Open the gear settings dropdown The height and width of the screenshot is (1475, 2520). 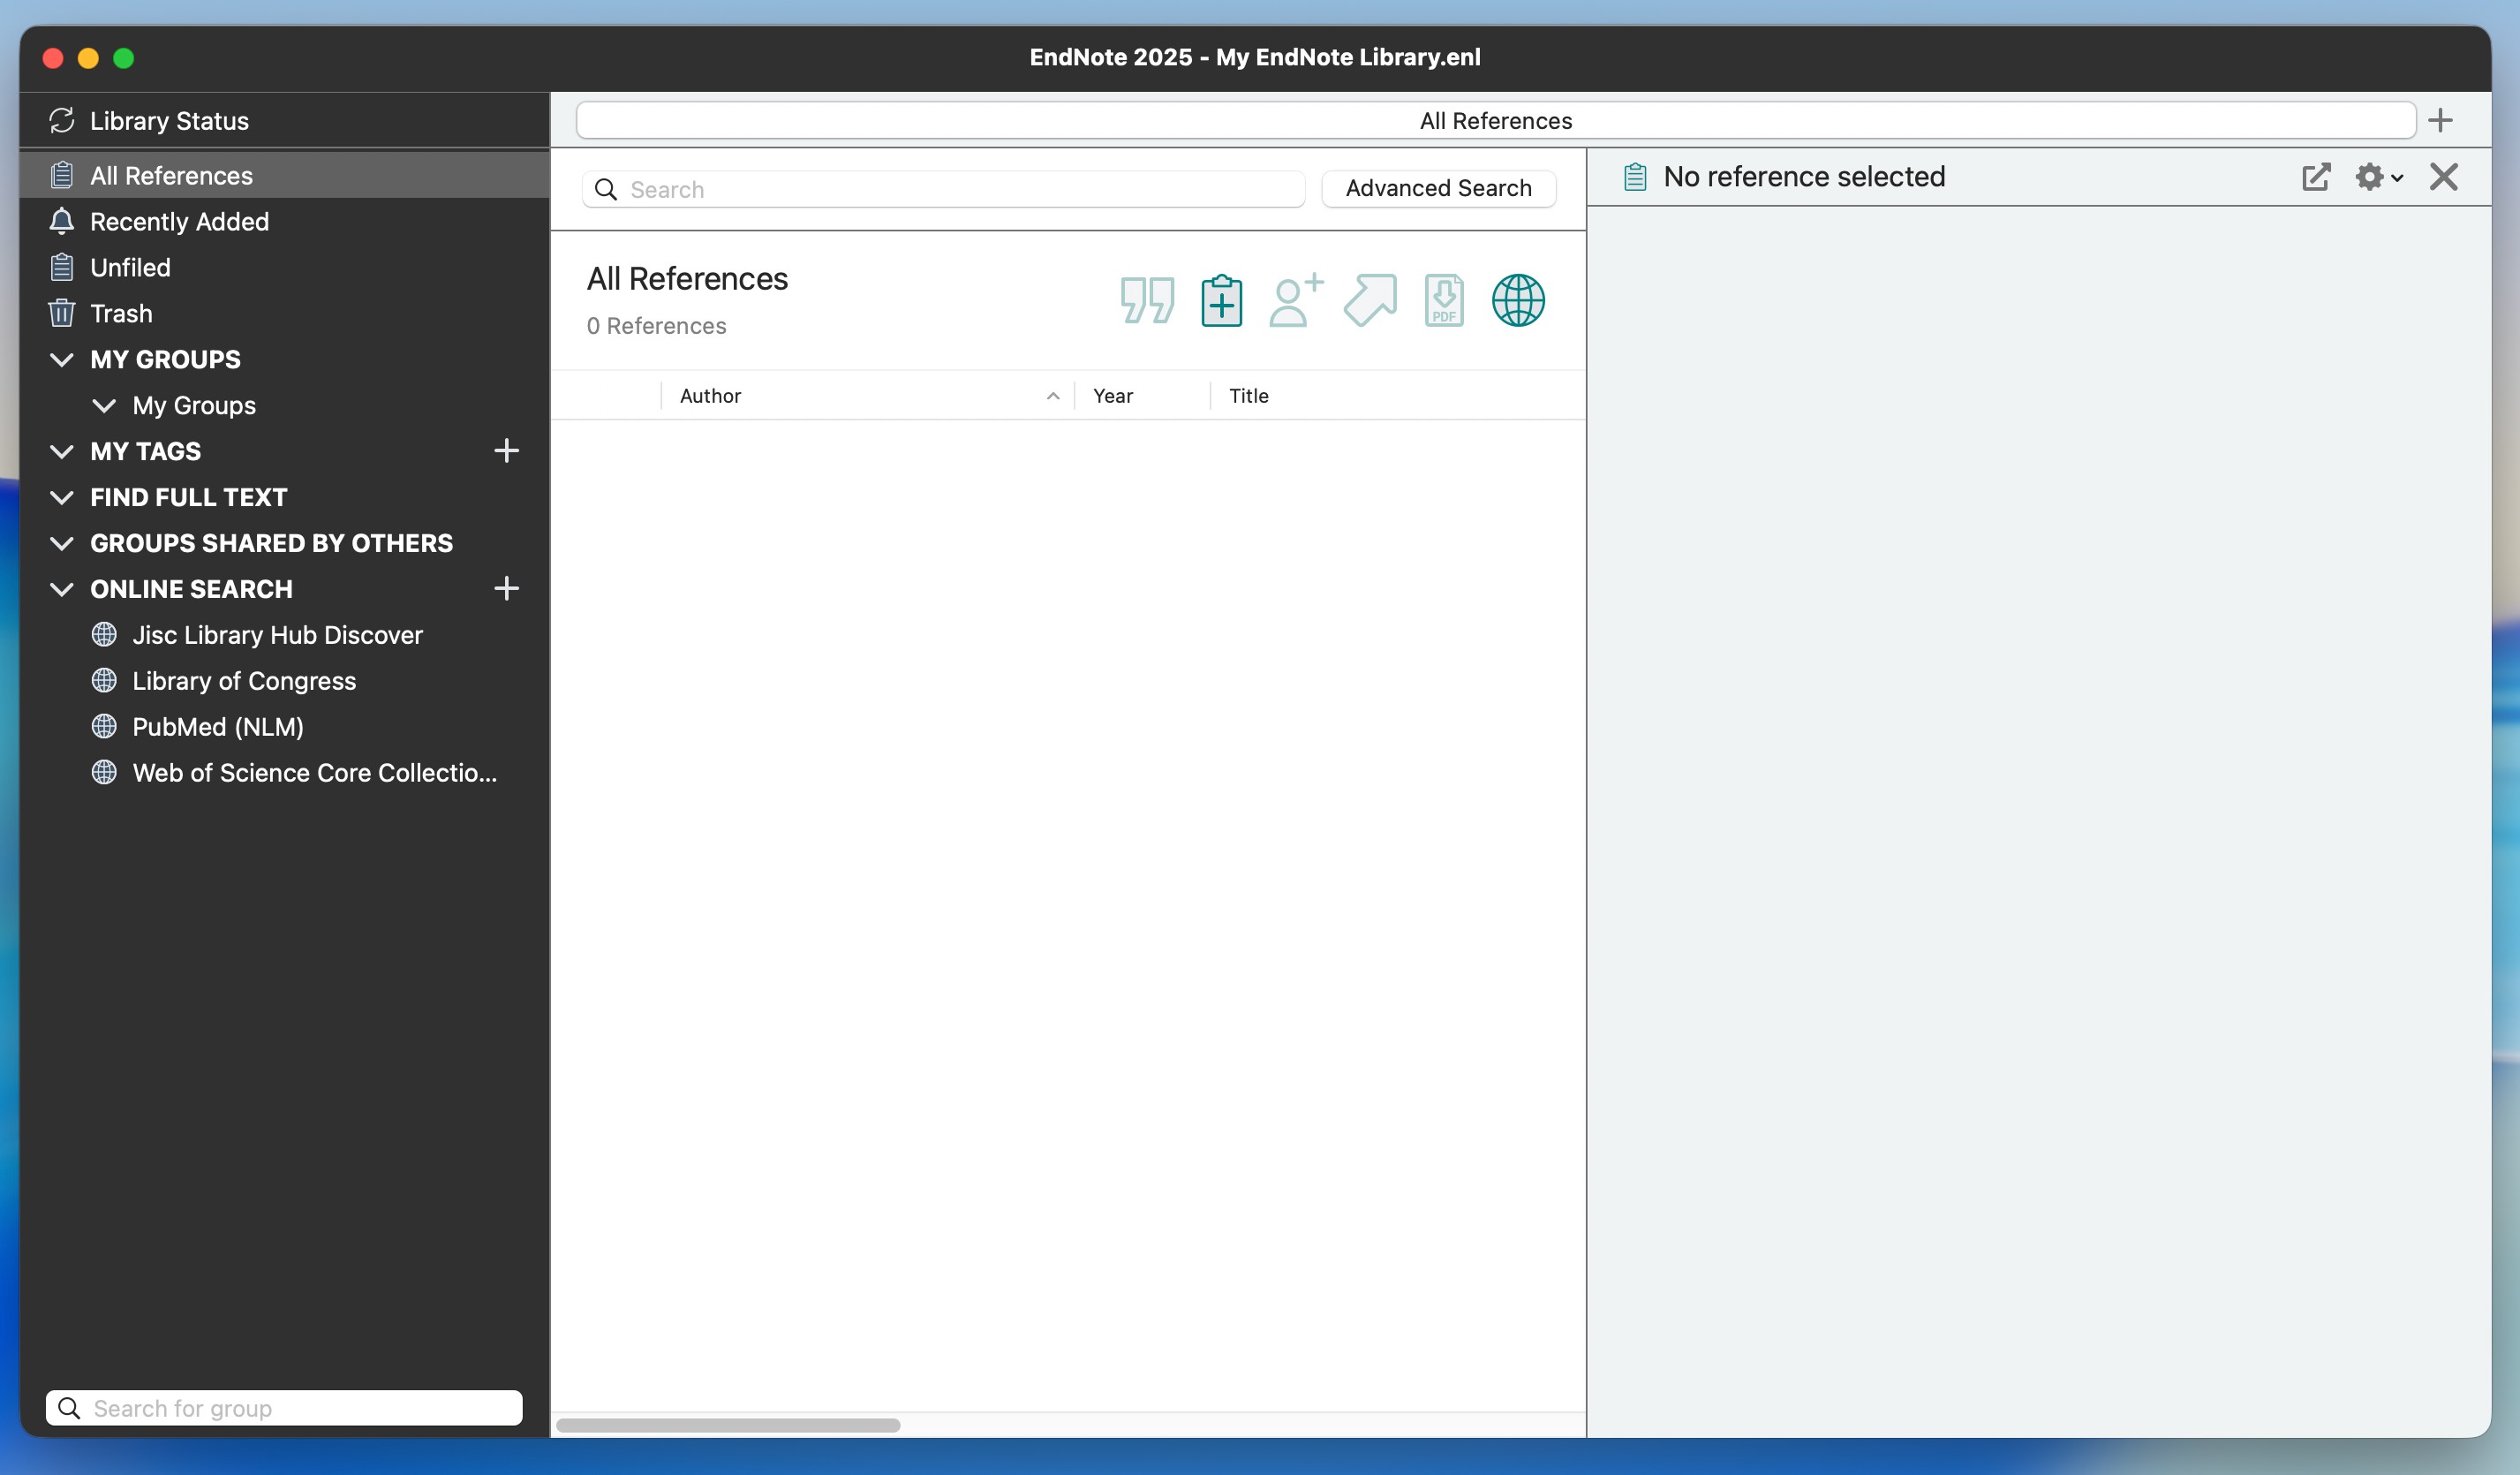point(2378,177)
